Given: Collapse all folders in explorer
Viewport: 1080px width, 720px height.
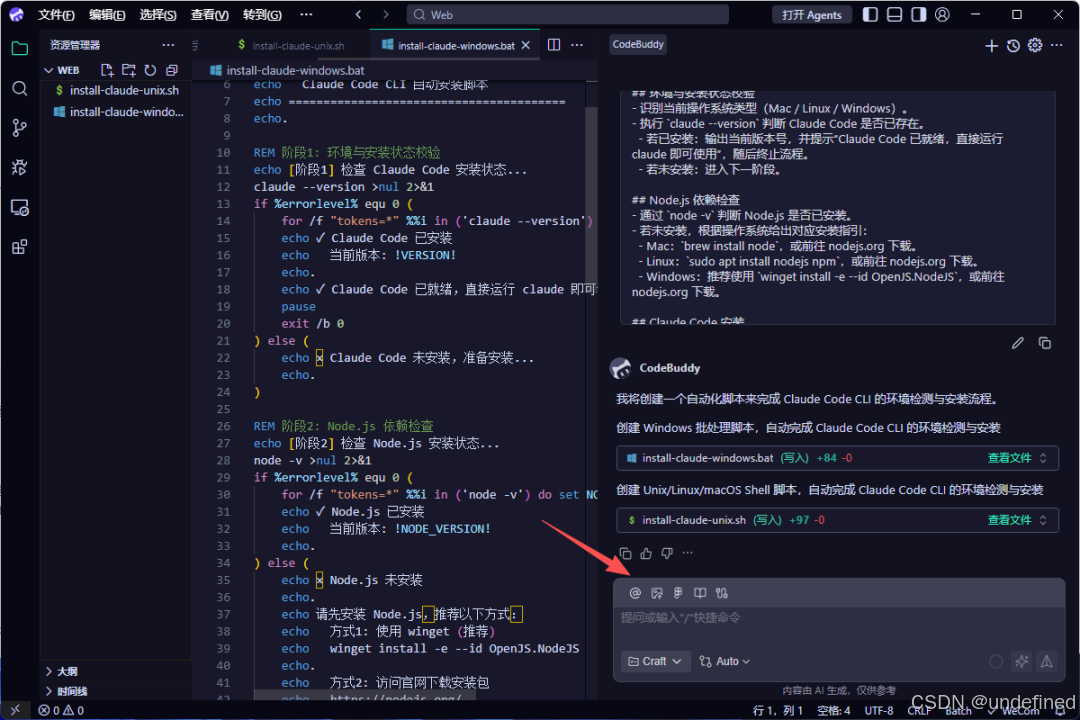Looking at the screenshot, I should [x=172, y=70].
